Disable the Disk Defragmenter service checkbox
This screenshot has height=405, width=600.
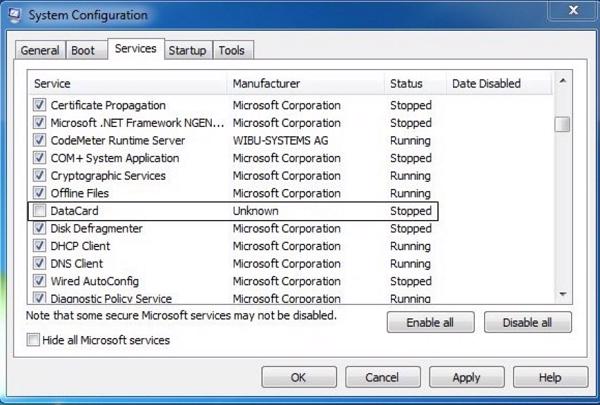point(40,229)
